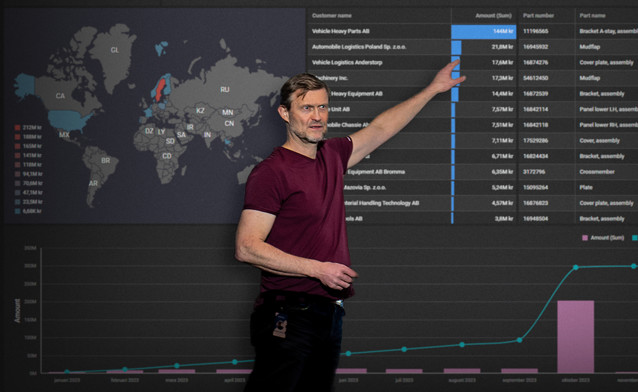Click the tall oktober 2023 pink bar
The image size is (638, 392).
[575, 337]
